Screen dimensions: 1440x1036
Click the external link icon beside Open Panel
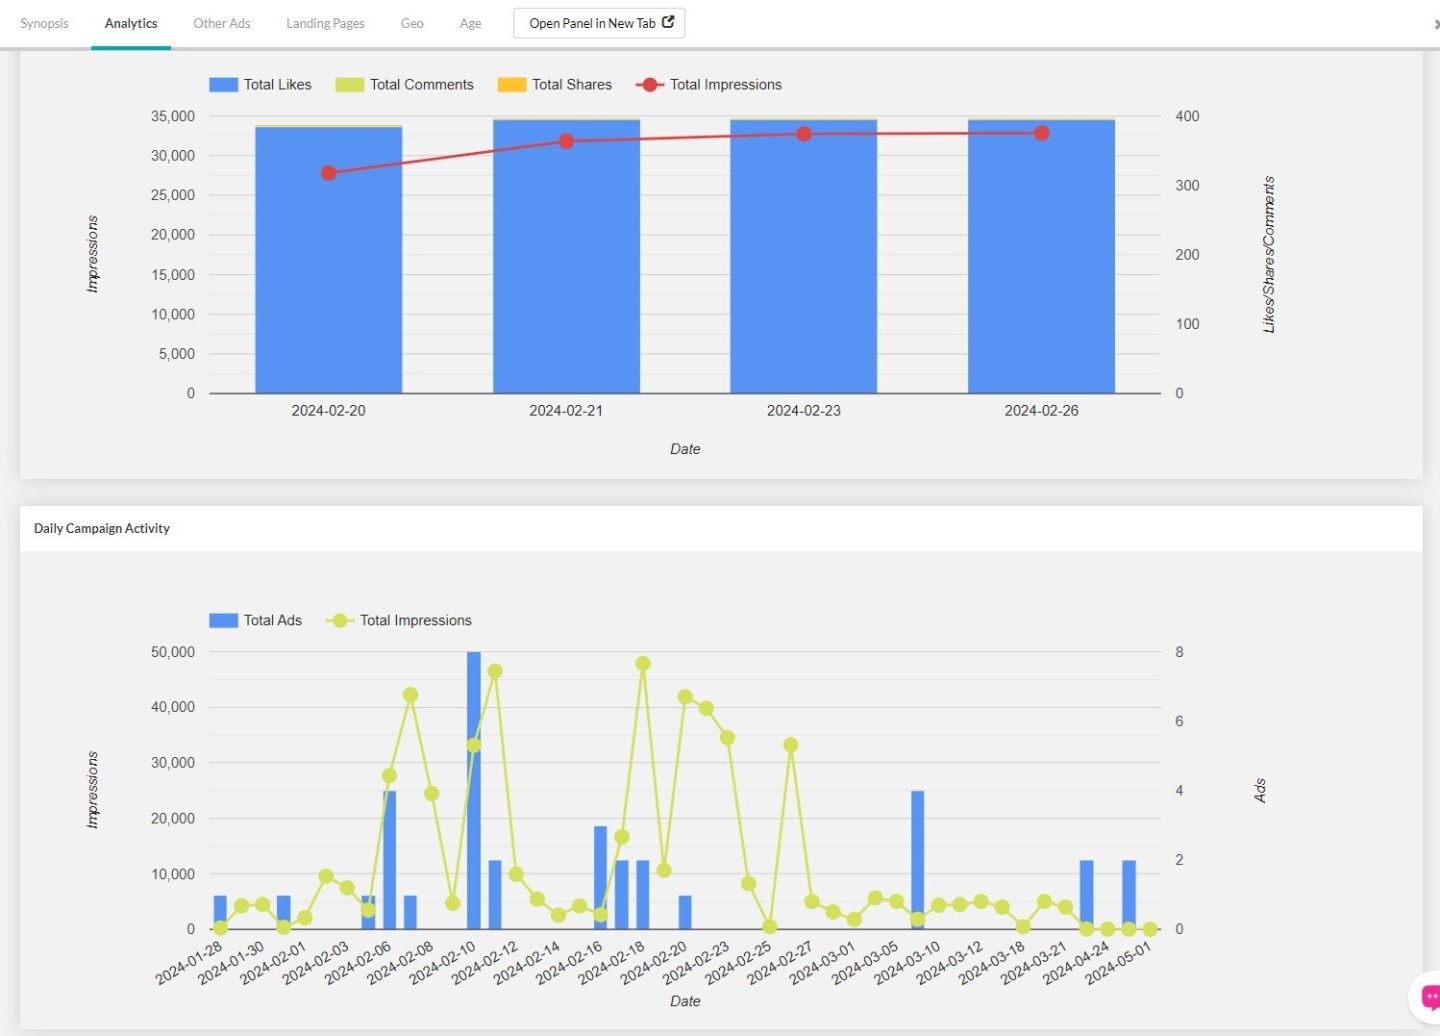pos(668,22)
